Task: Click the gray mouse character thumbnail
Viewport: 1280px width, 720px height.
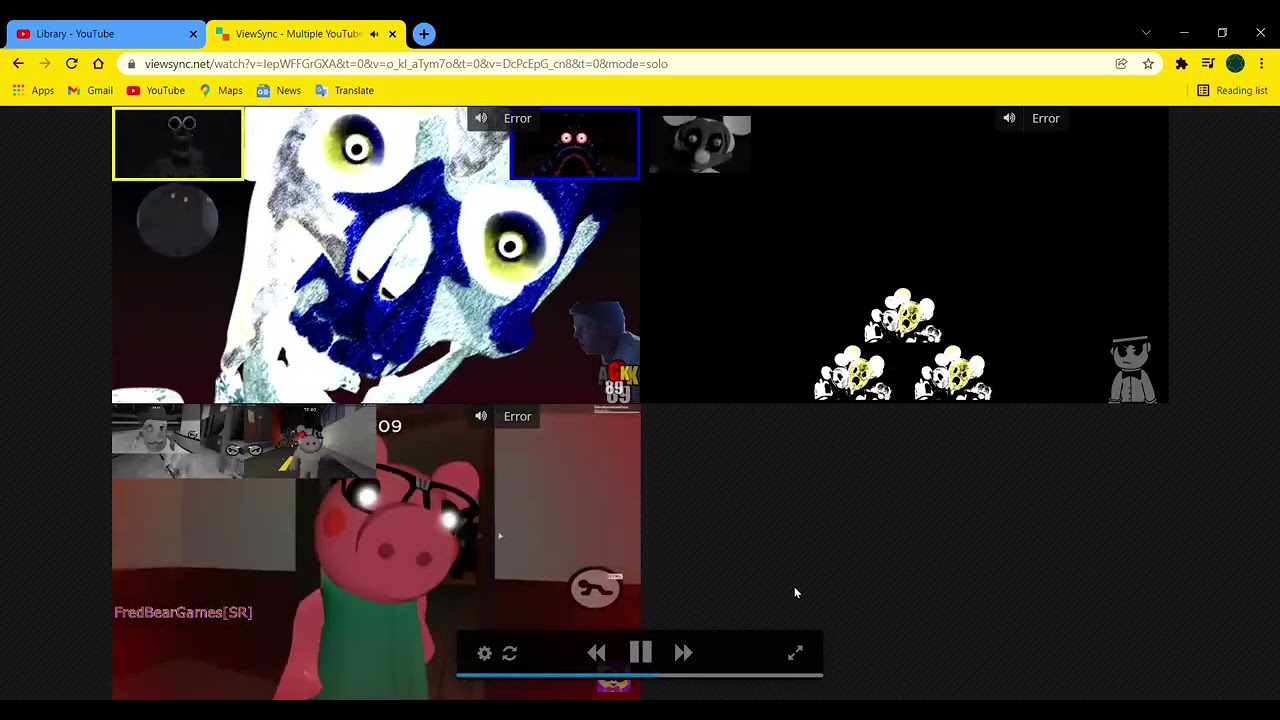Action: 700,144
